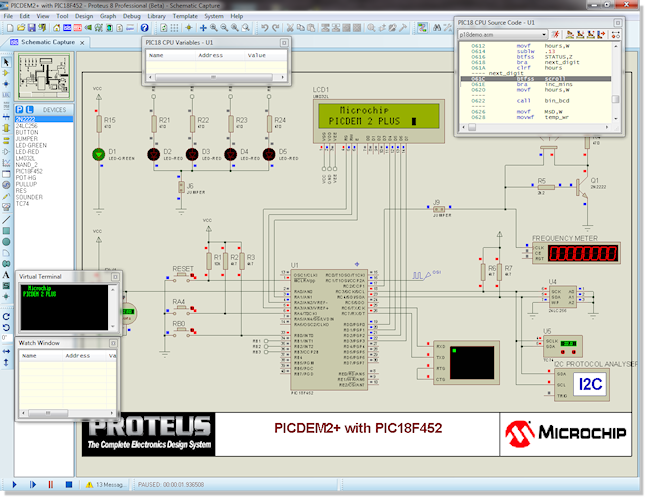Select the Component Mode tool
This screenshot has height=498, width=646.
6,73
